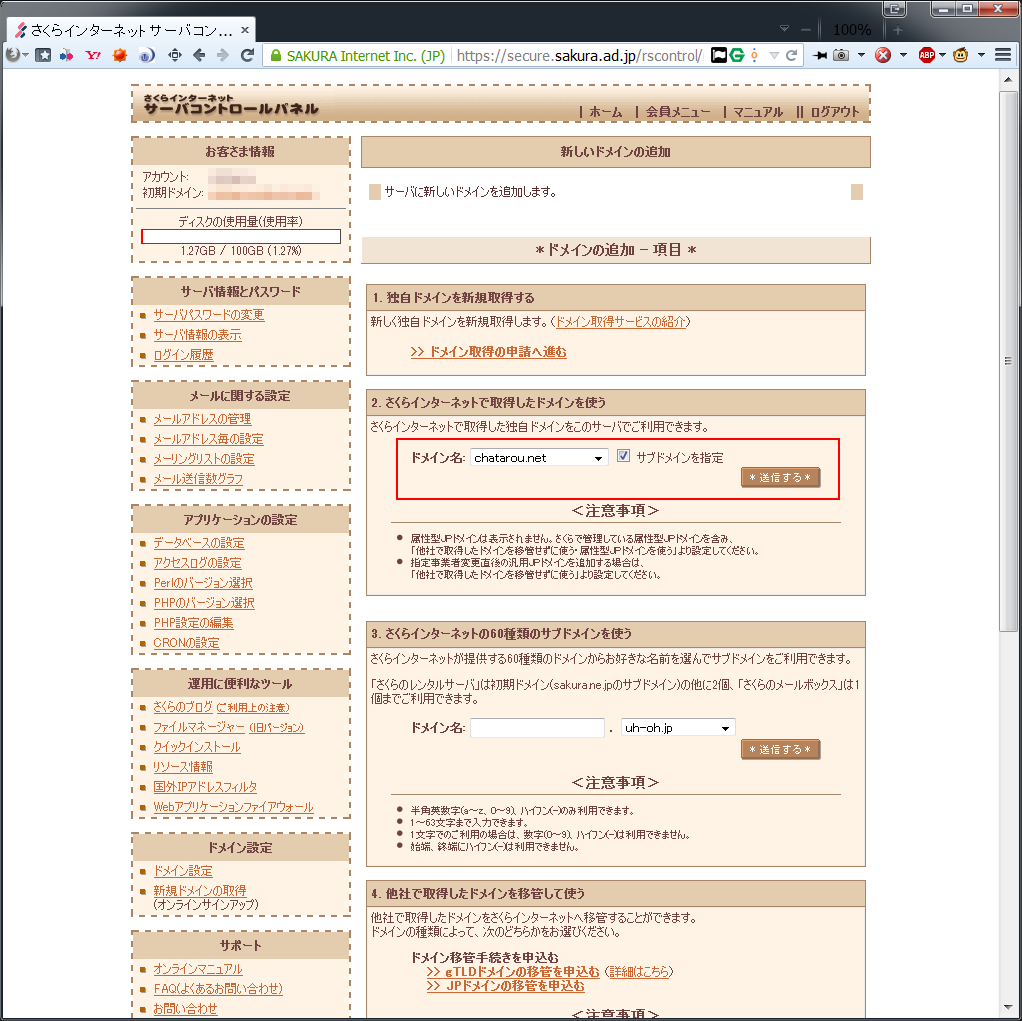This screenshot has width=1022, height=1021.
Task: Click the Adblock Plus ABP icon
Action: 926,55
